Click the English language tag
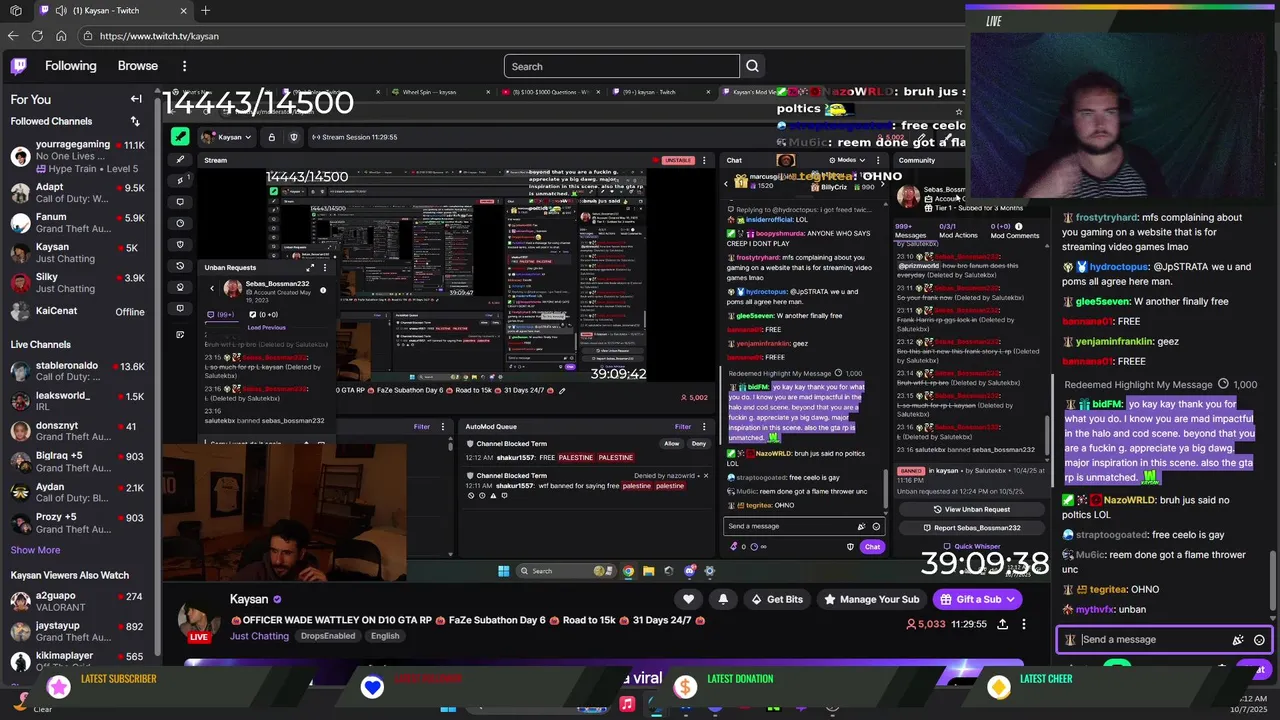The width and height of the screenshot is (1280, 720). click(385, 636)
